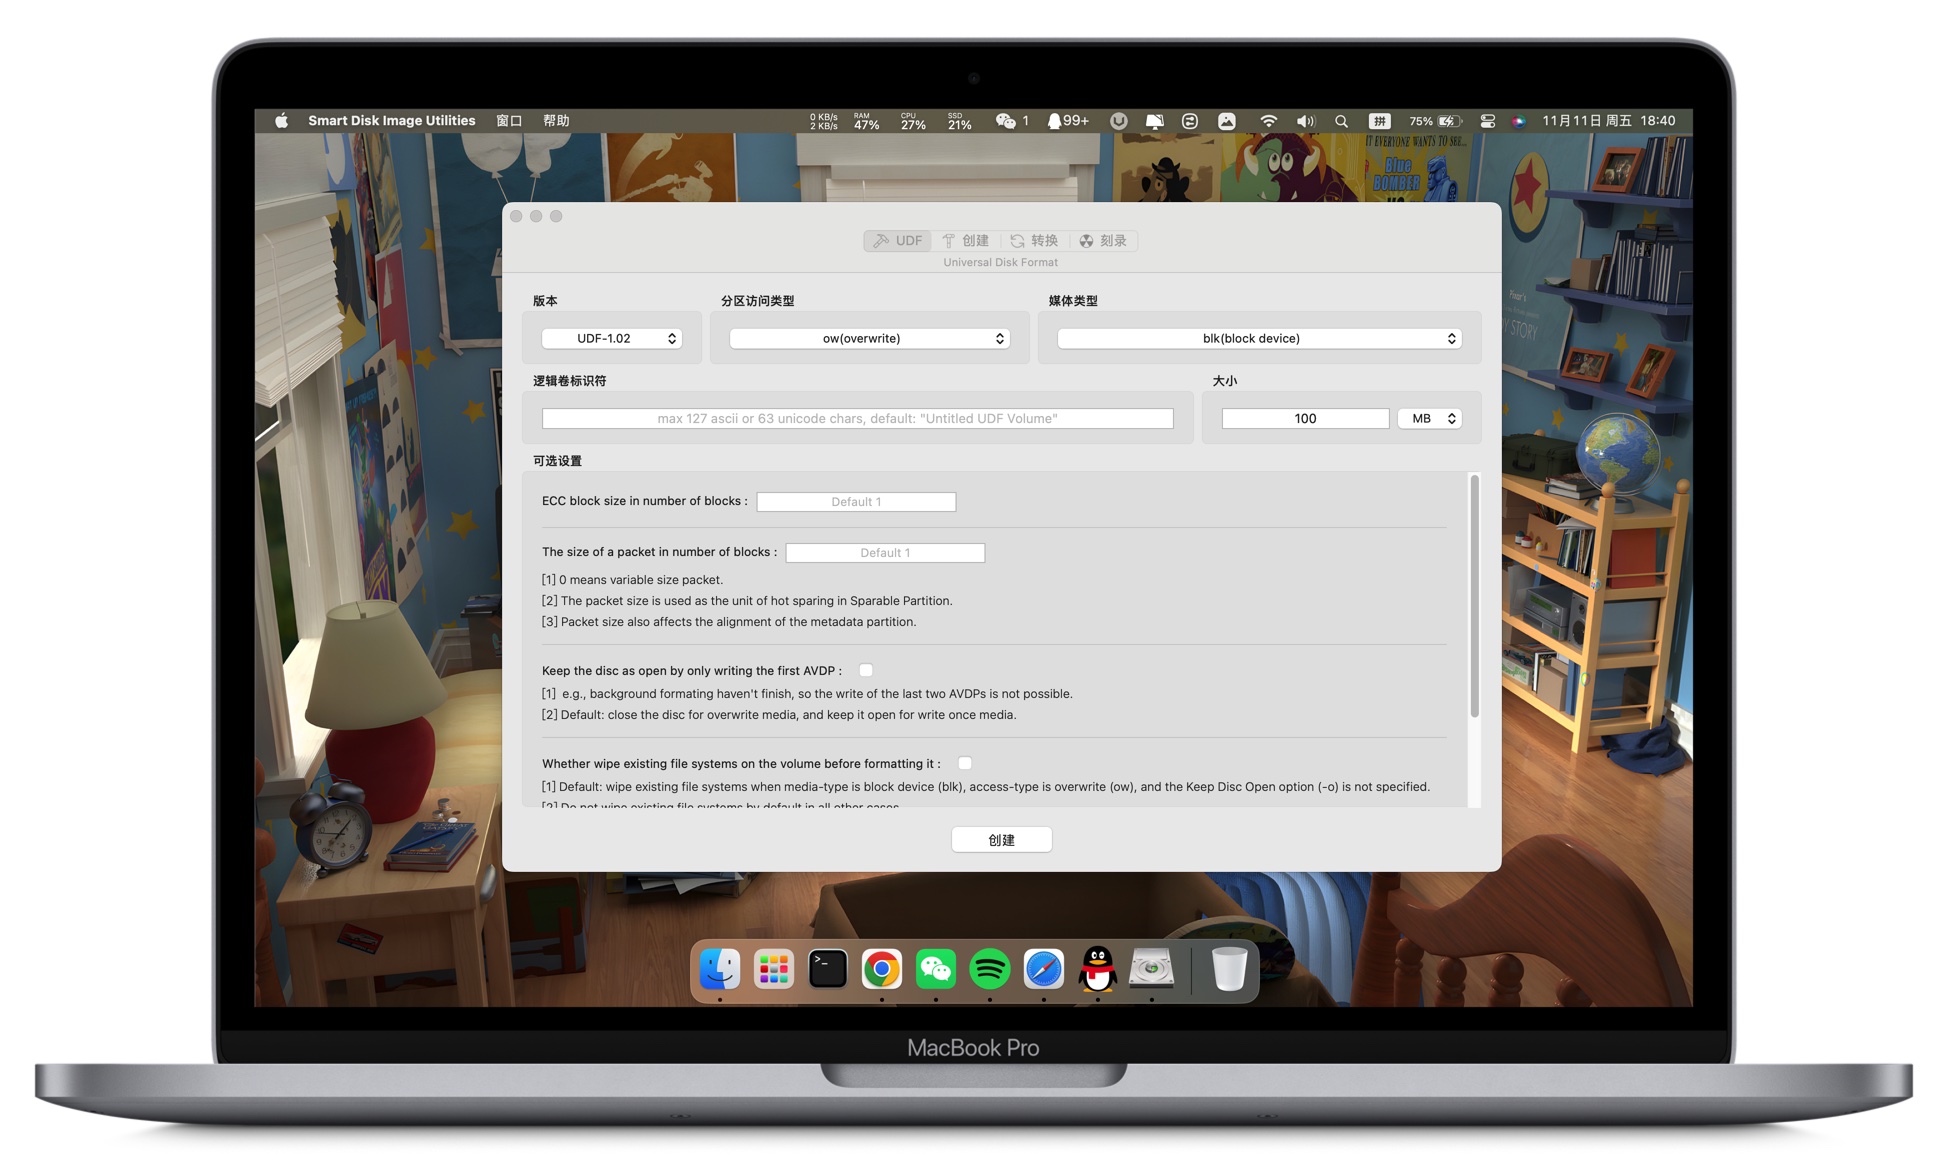
Task: Enable keep disc open first AVDP checkbox
Action: coord(866,671)
